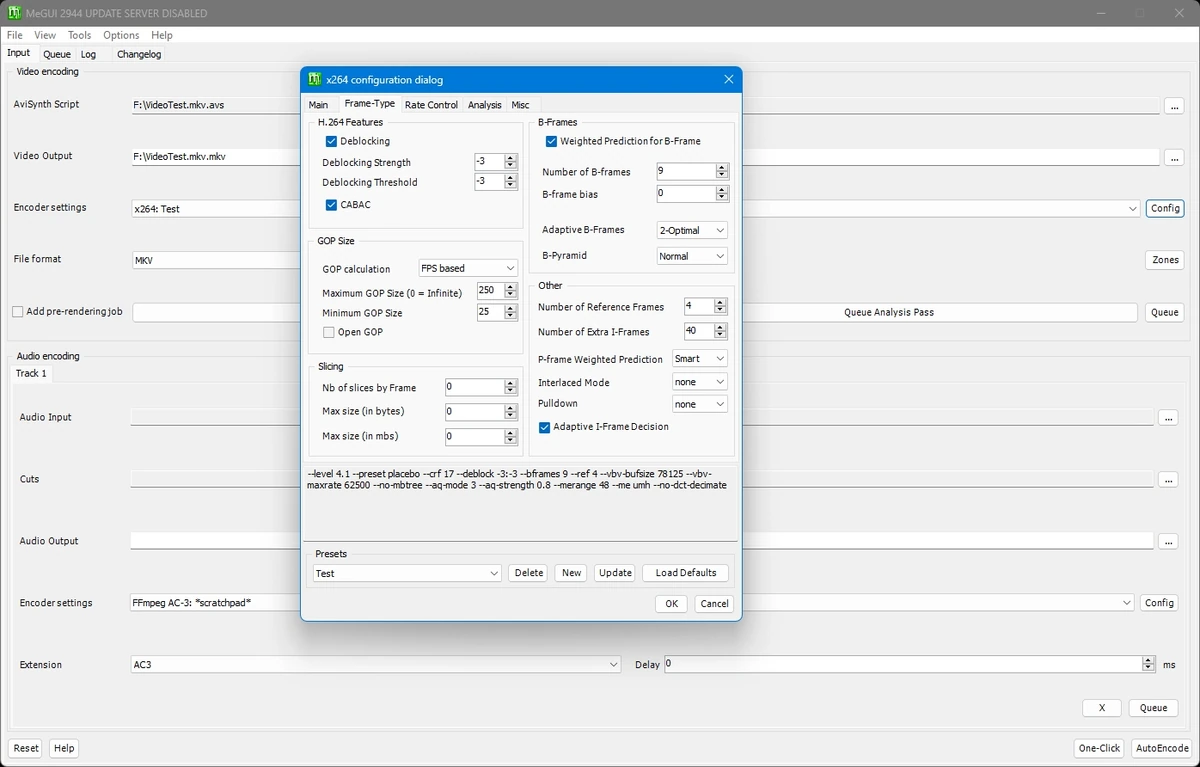
Task: Switch to the Rate Control tab
Action: pyautogui.click(x=431, y=105)
